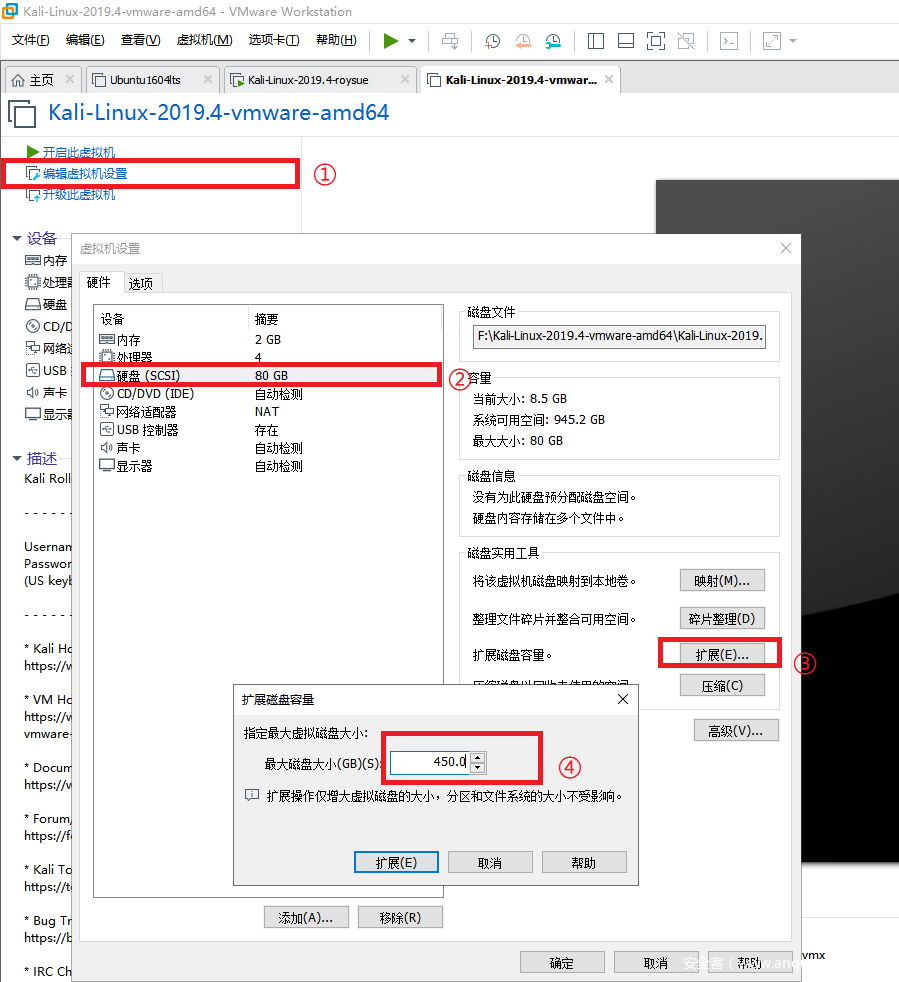
Task: Click 帮助 in expand disk dialog
Action: tap(584, 862)
